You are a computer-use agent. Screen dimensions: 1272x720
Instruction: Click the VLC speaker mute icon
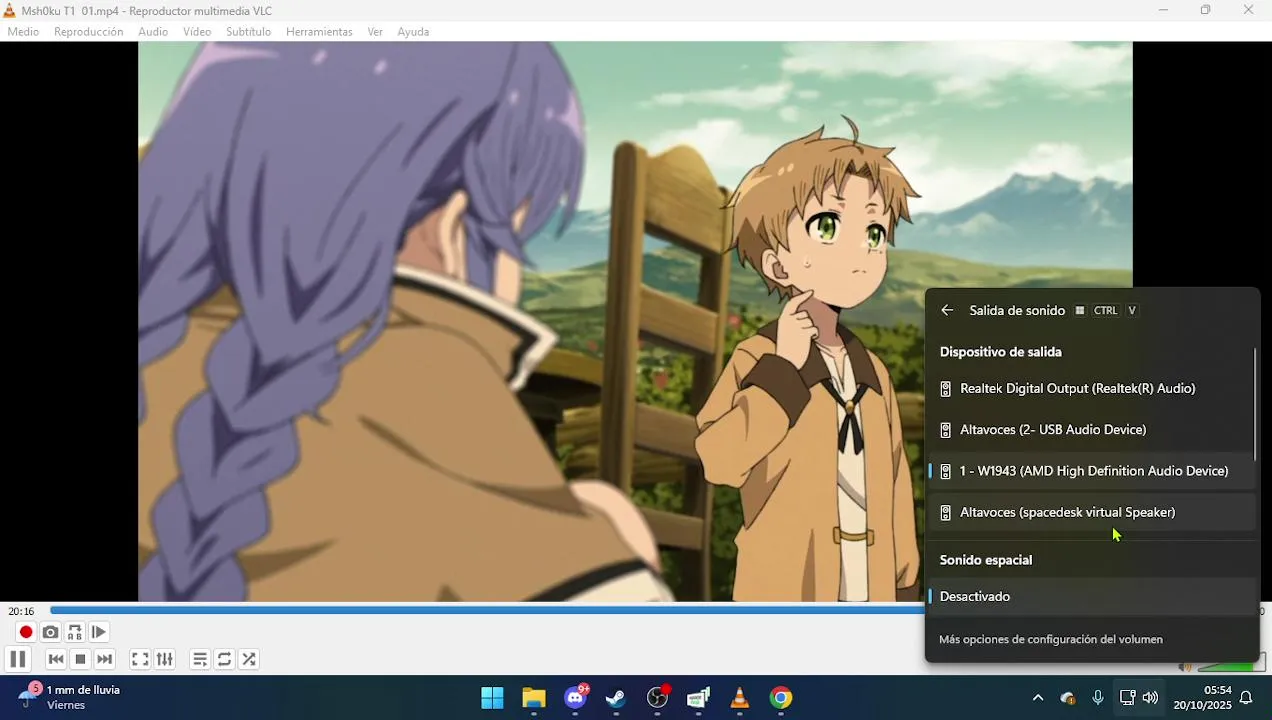click(x=1184, y=667)
